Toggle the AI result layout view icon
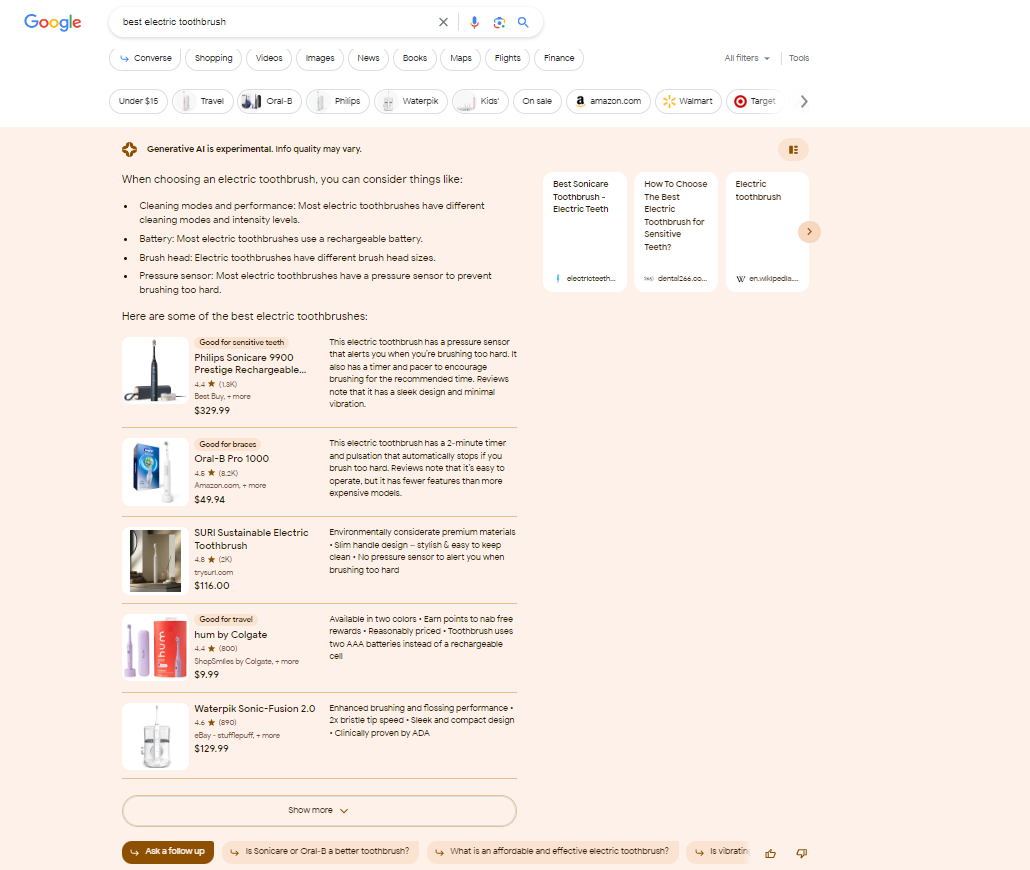 coord(794,150)
